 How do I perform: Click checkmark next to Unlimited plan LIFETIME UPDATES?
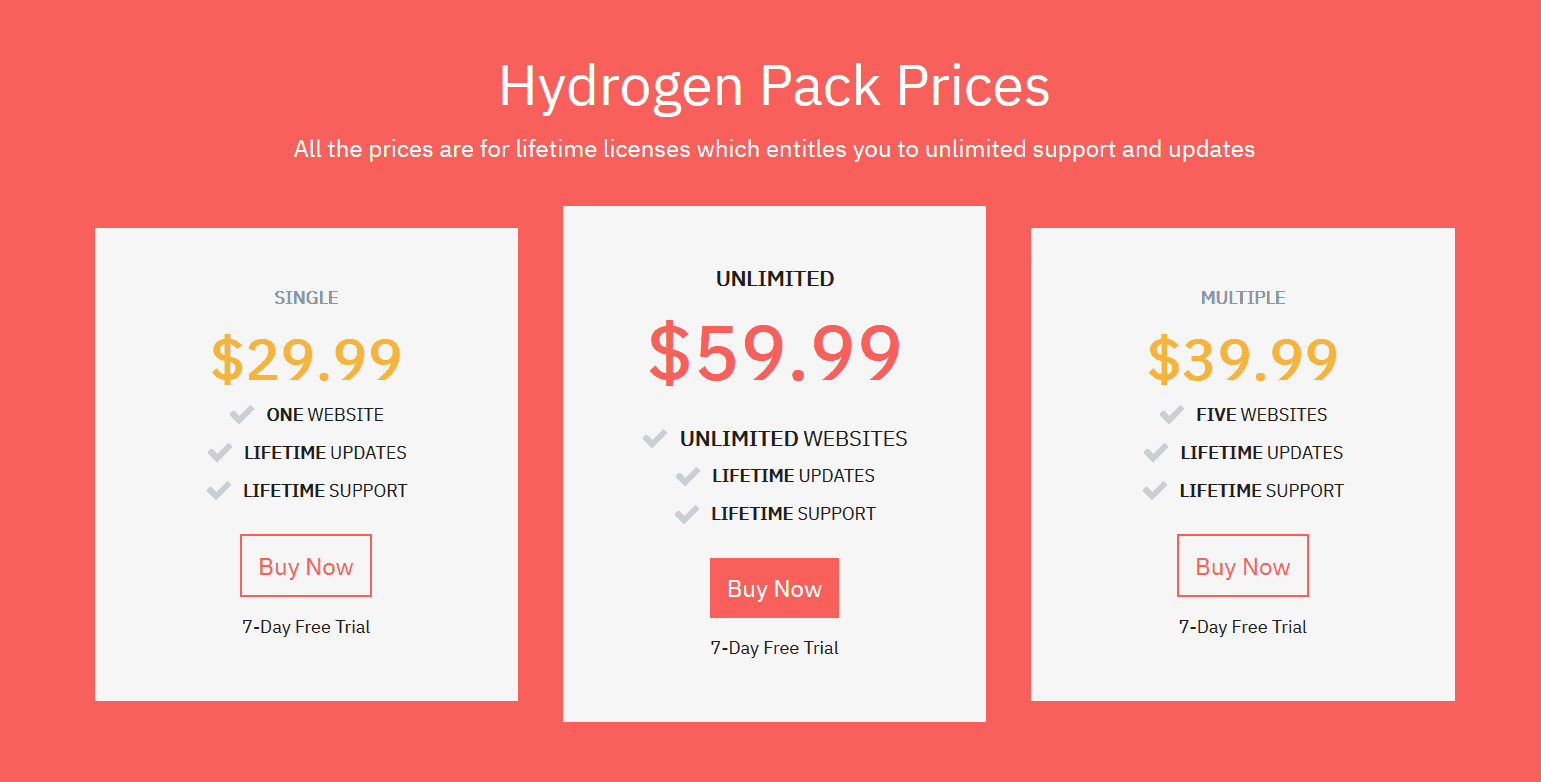687,476
